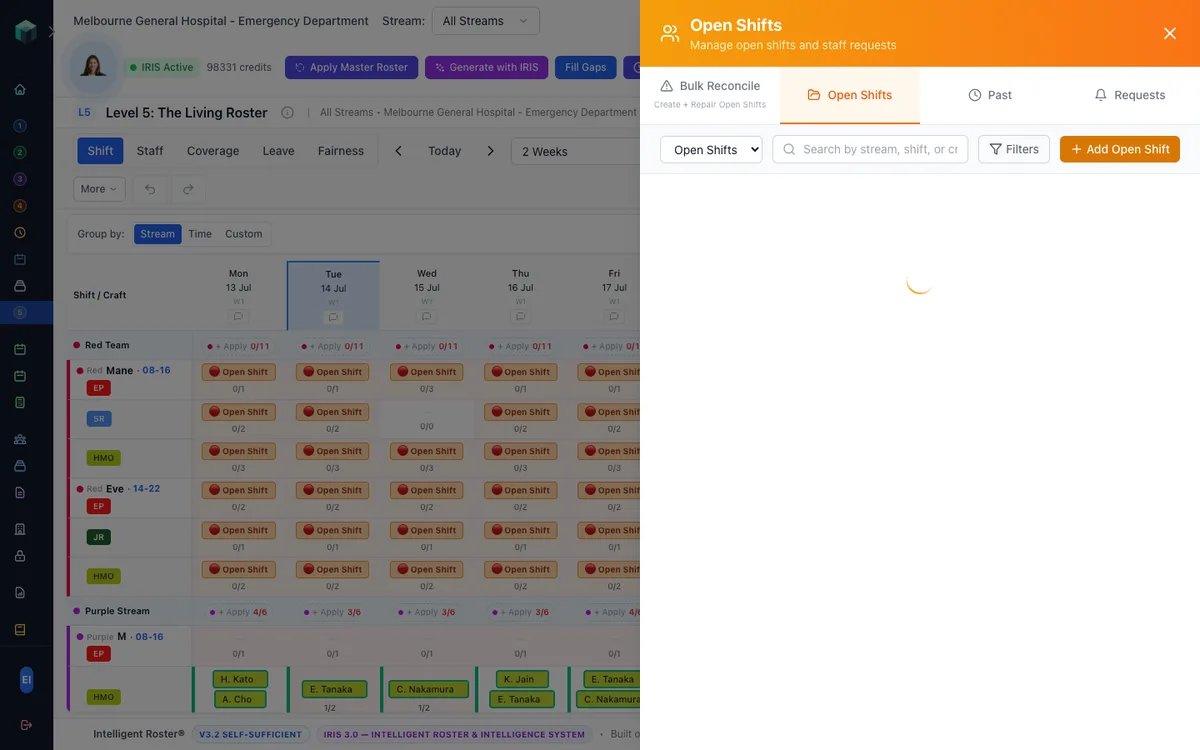Select the A. Cho shift chip
Viewport: 1200px width, 750px height.
(x=239, y=699)
